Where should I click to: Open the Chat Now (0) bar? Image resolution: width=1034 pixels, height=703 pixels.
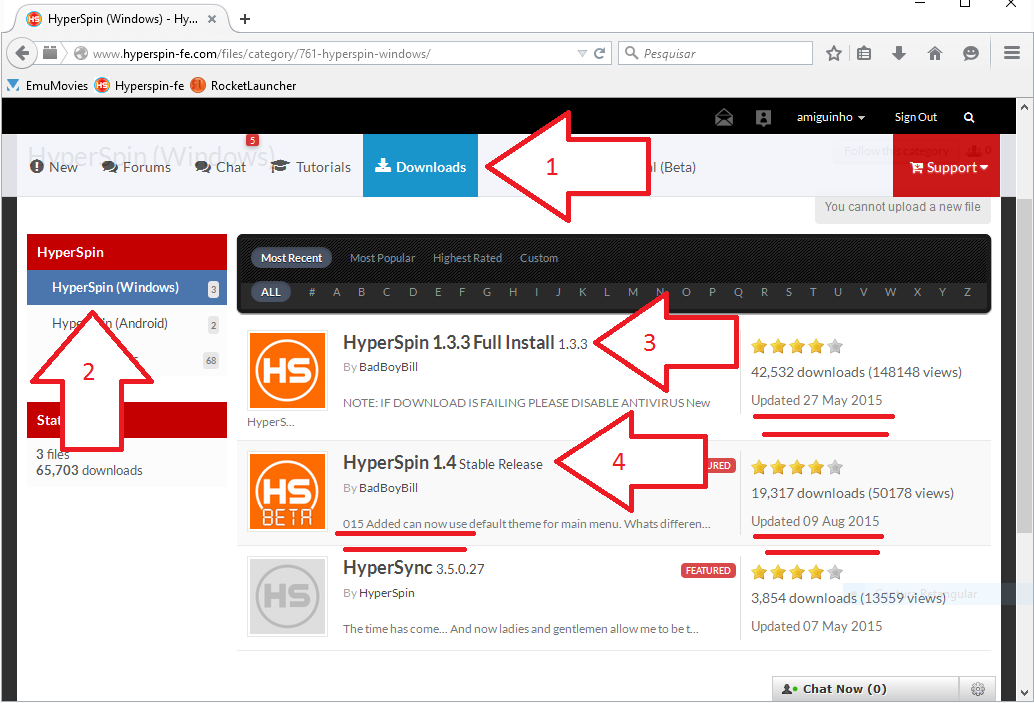click(865, 689)
